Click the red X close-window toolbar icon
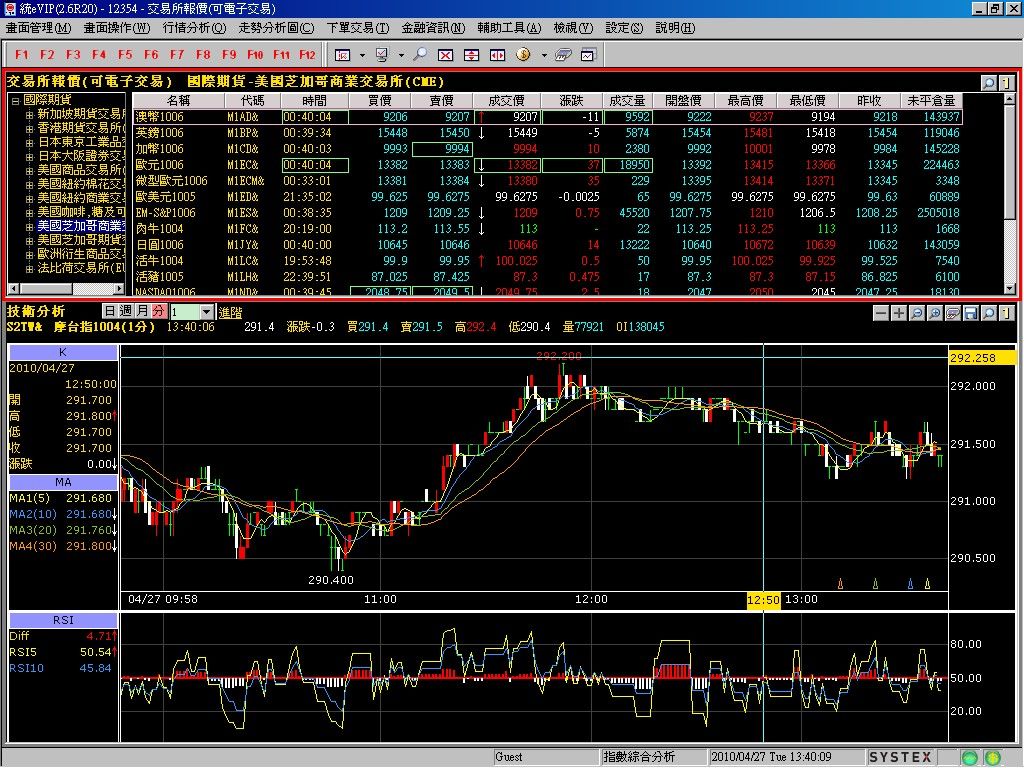 click(x=445, y=55)
